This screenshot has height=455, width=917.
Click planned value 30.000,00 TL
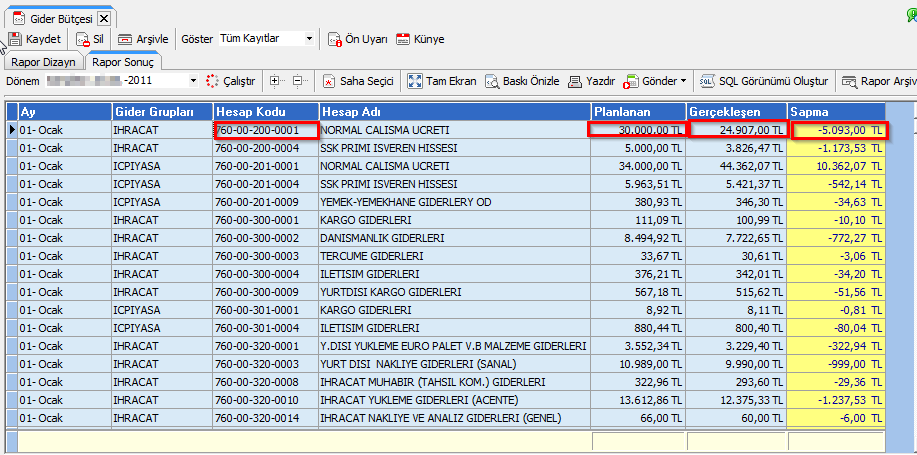click(x=638, y=130)
